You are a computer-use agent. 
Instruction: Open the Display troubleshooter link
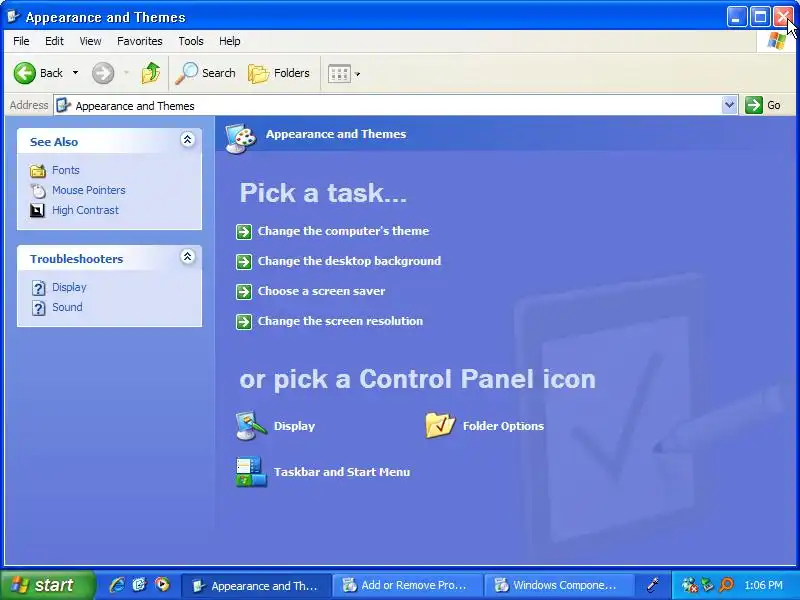pos(69,287)
